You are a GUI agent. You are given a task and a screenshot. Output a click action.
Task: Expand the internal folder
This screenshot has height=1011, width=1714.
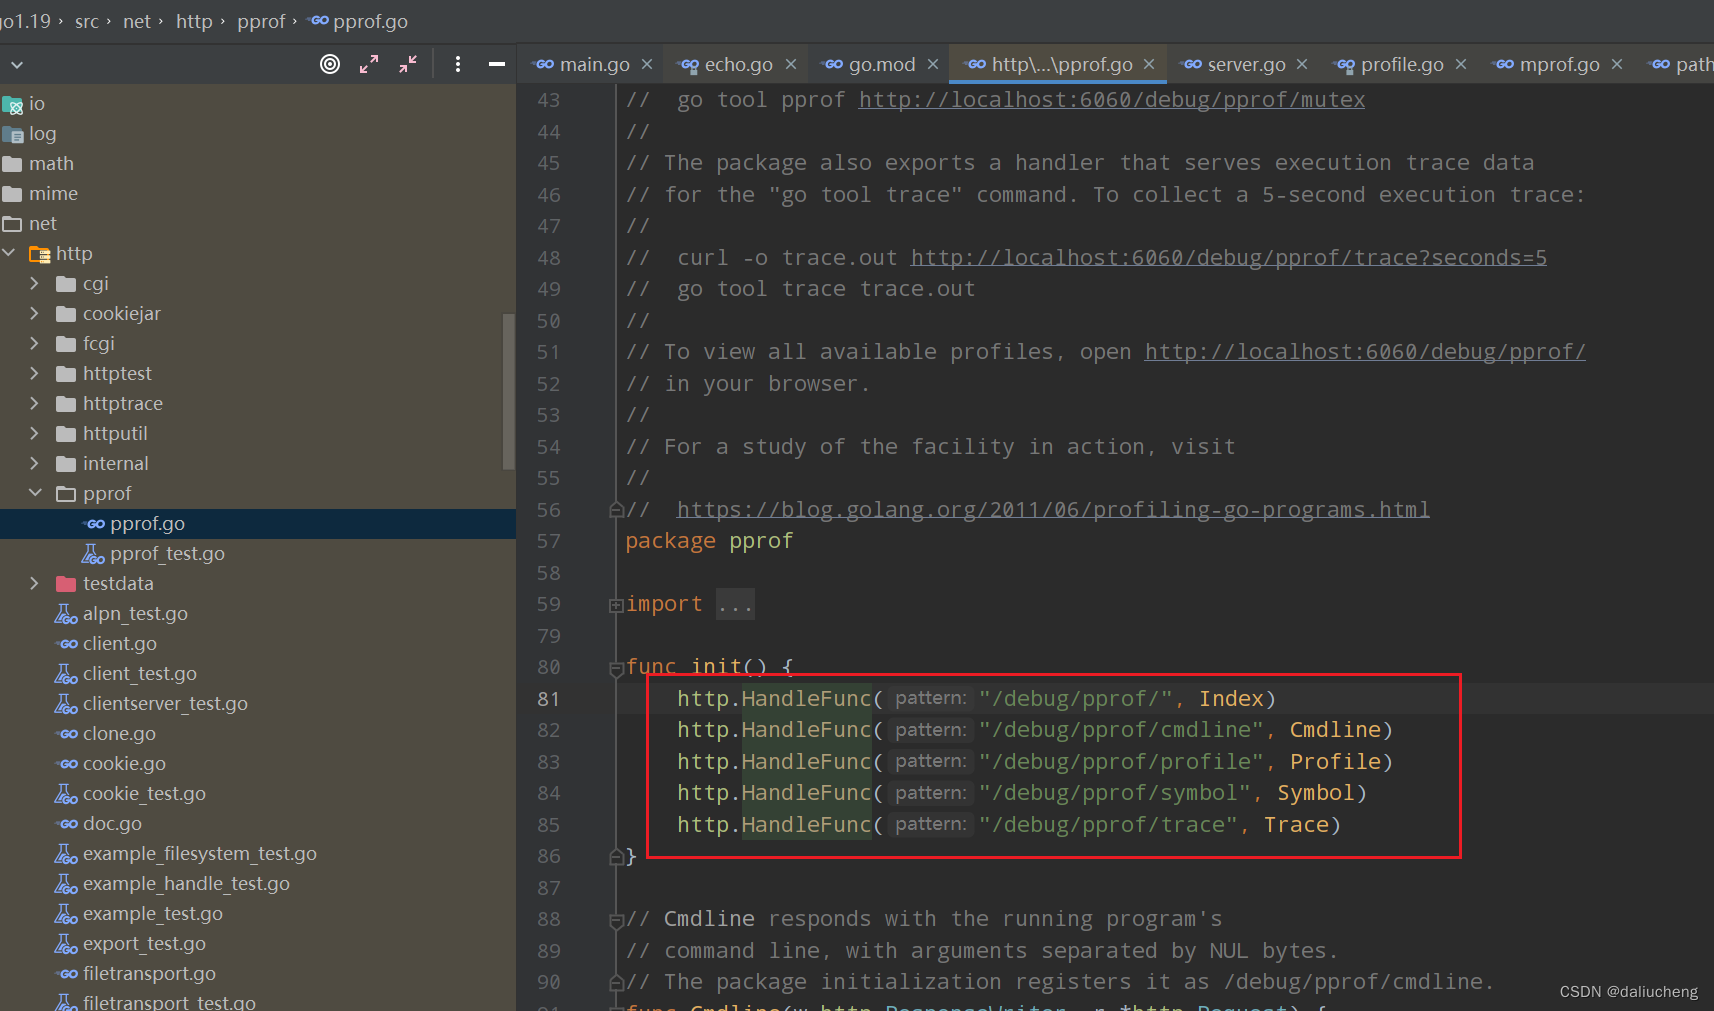pyautogui.click(x=35, y=463)
